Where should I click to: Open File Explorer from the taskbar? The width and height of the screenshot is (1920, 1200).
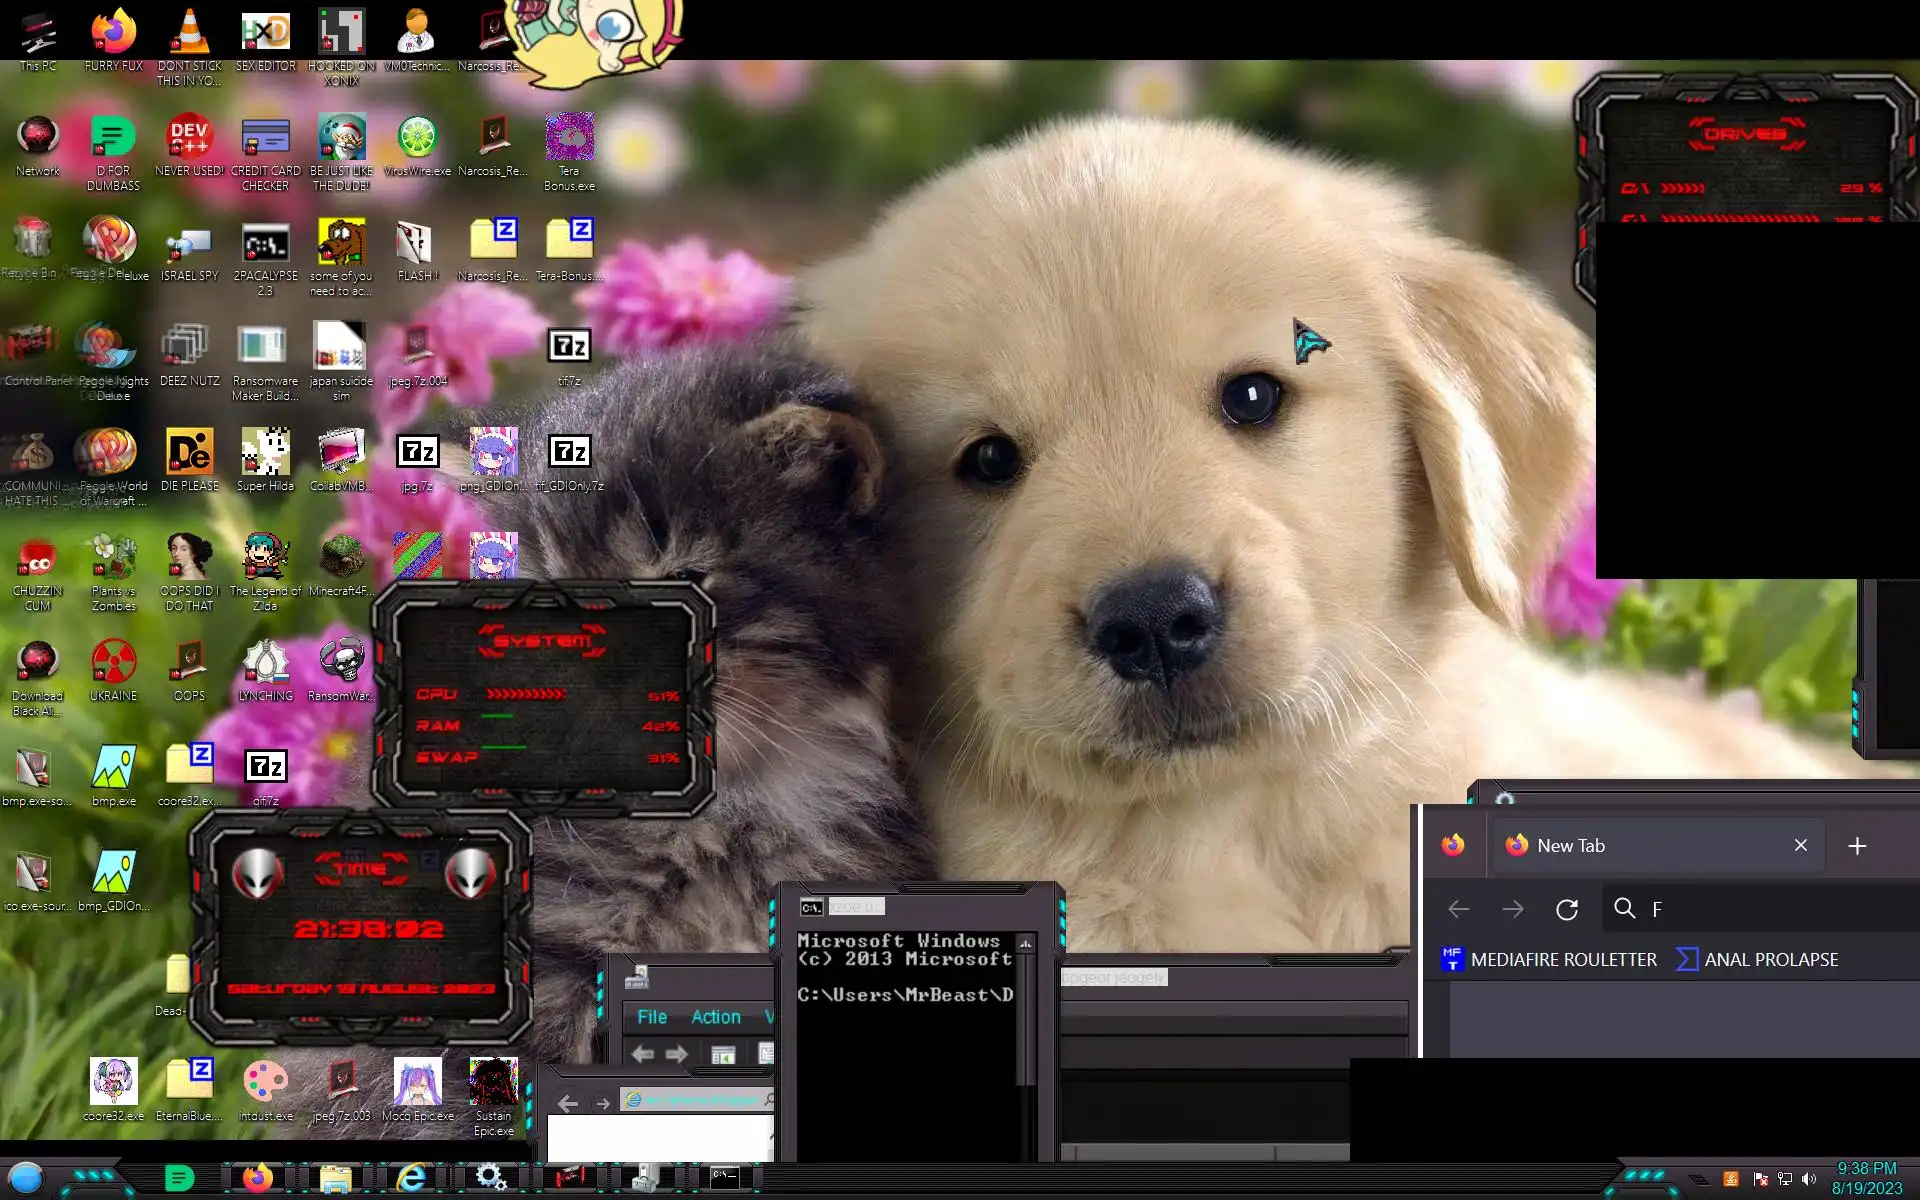coord(335,1178)
